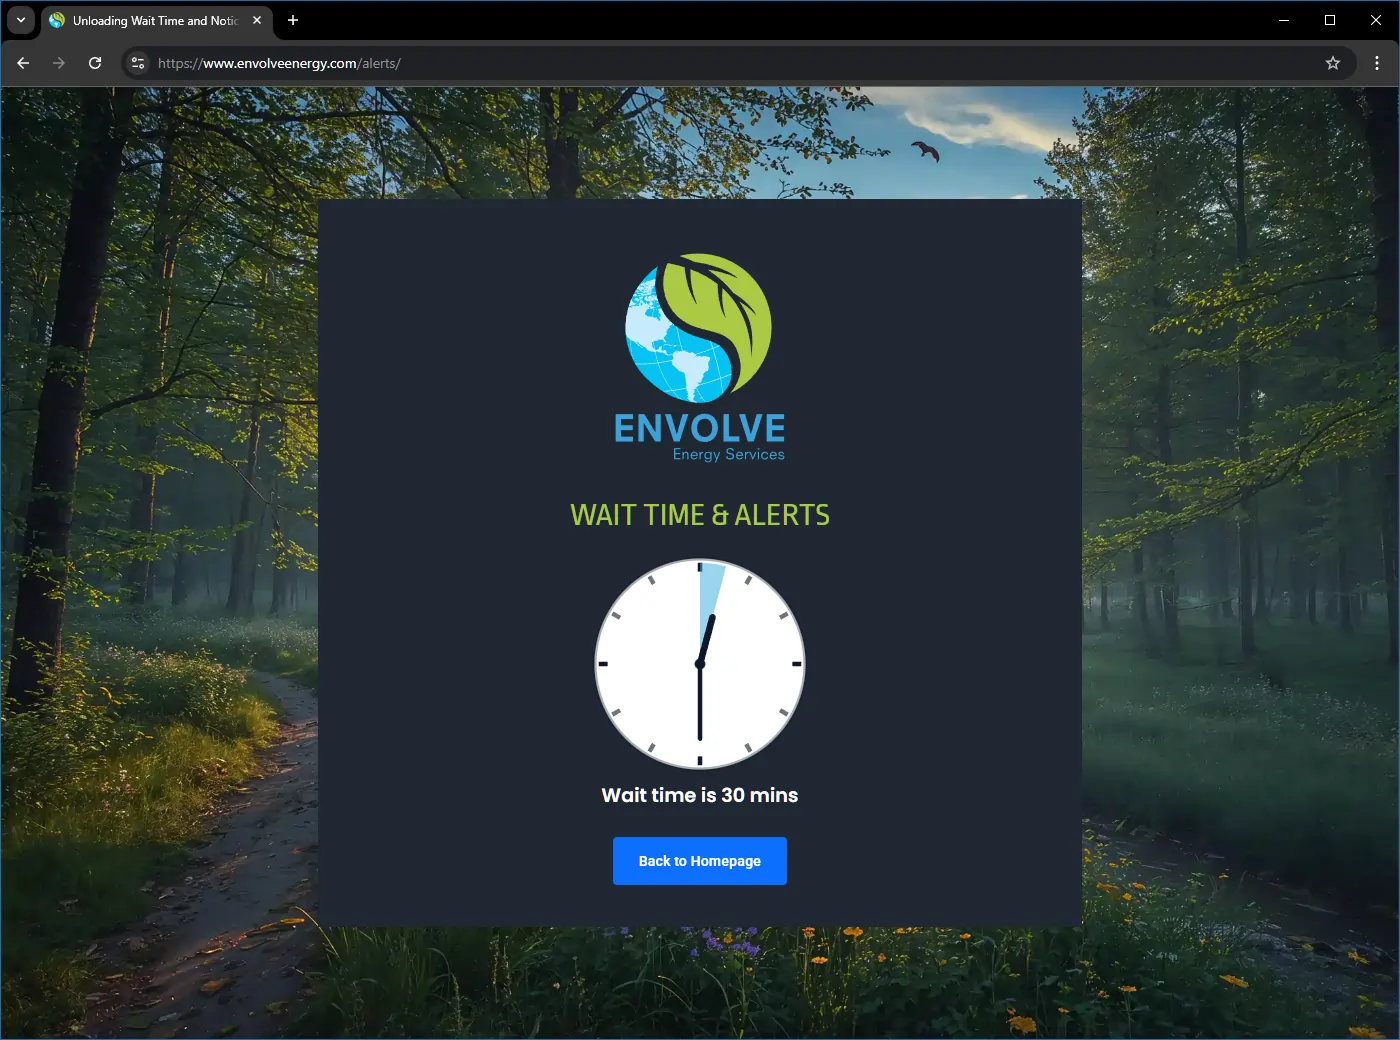Click the WAIT TIME & ALERTS heading

click(700, 515)
